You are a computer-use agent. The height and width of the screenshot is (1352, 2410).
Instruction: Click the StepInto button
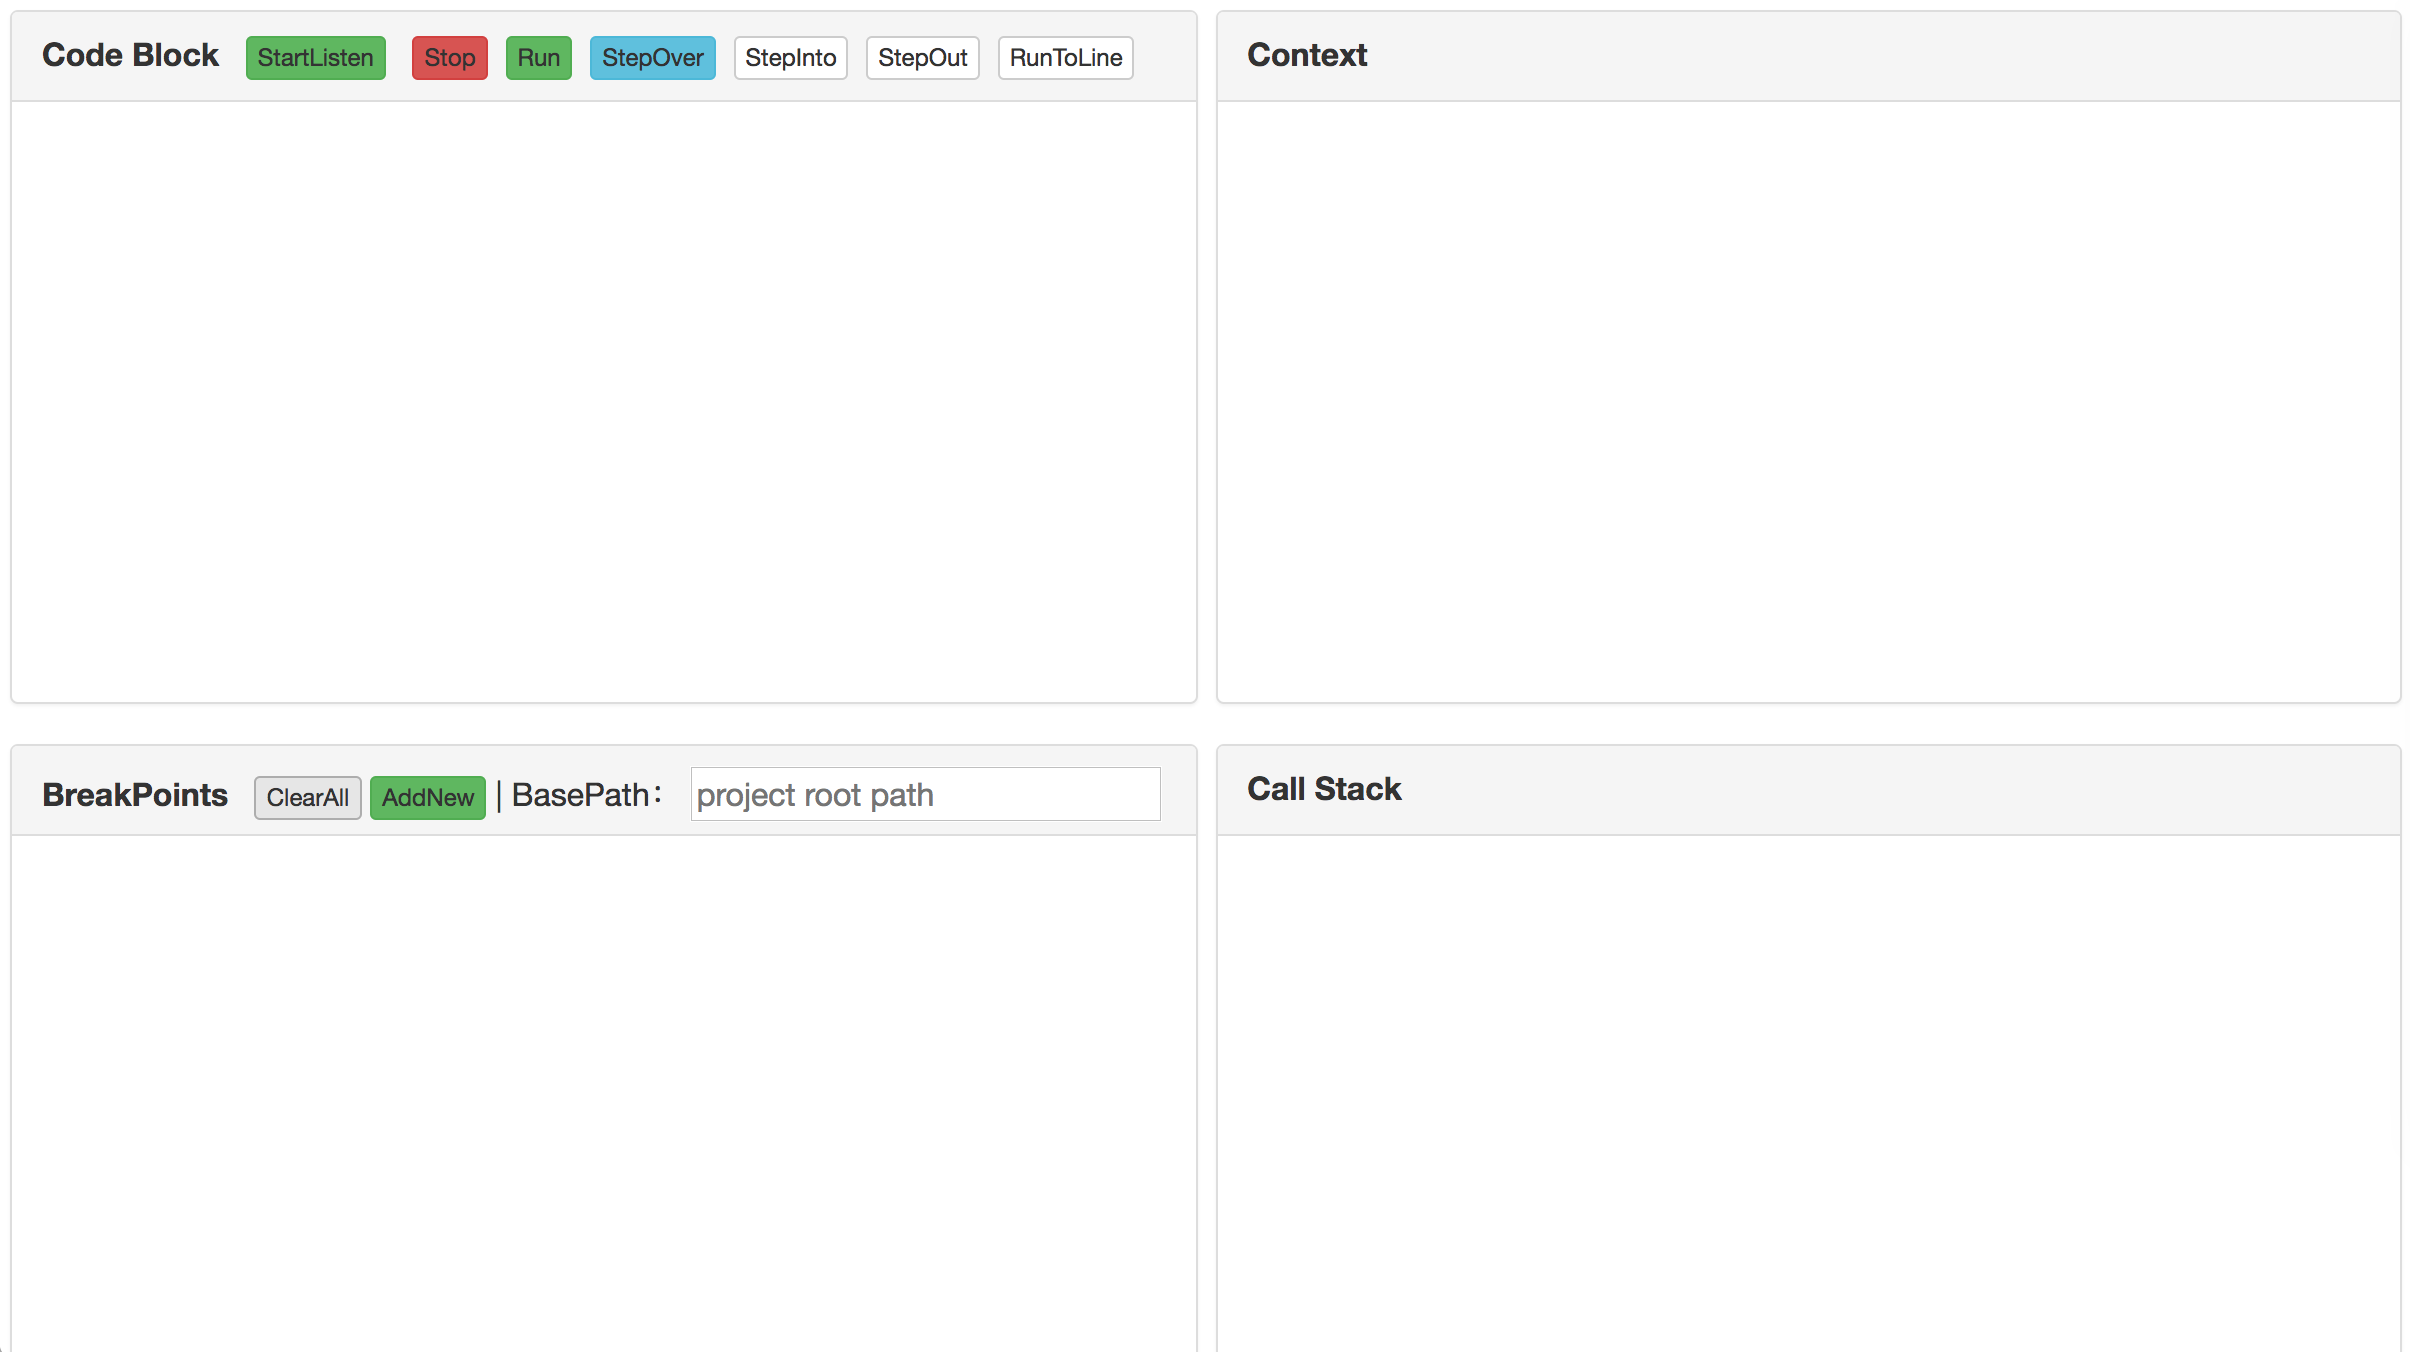(790, 58)
